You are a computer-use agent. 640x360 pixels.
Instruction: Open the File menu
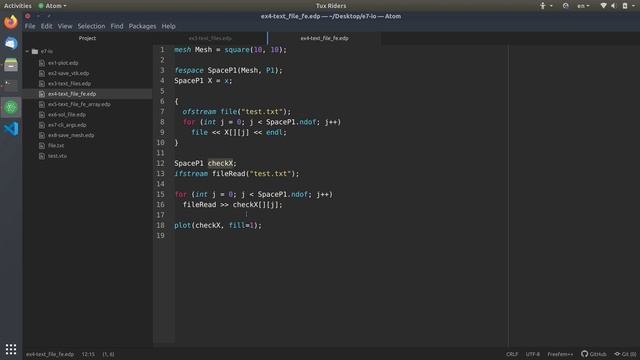[x=30, y=26]
